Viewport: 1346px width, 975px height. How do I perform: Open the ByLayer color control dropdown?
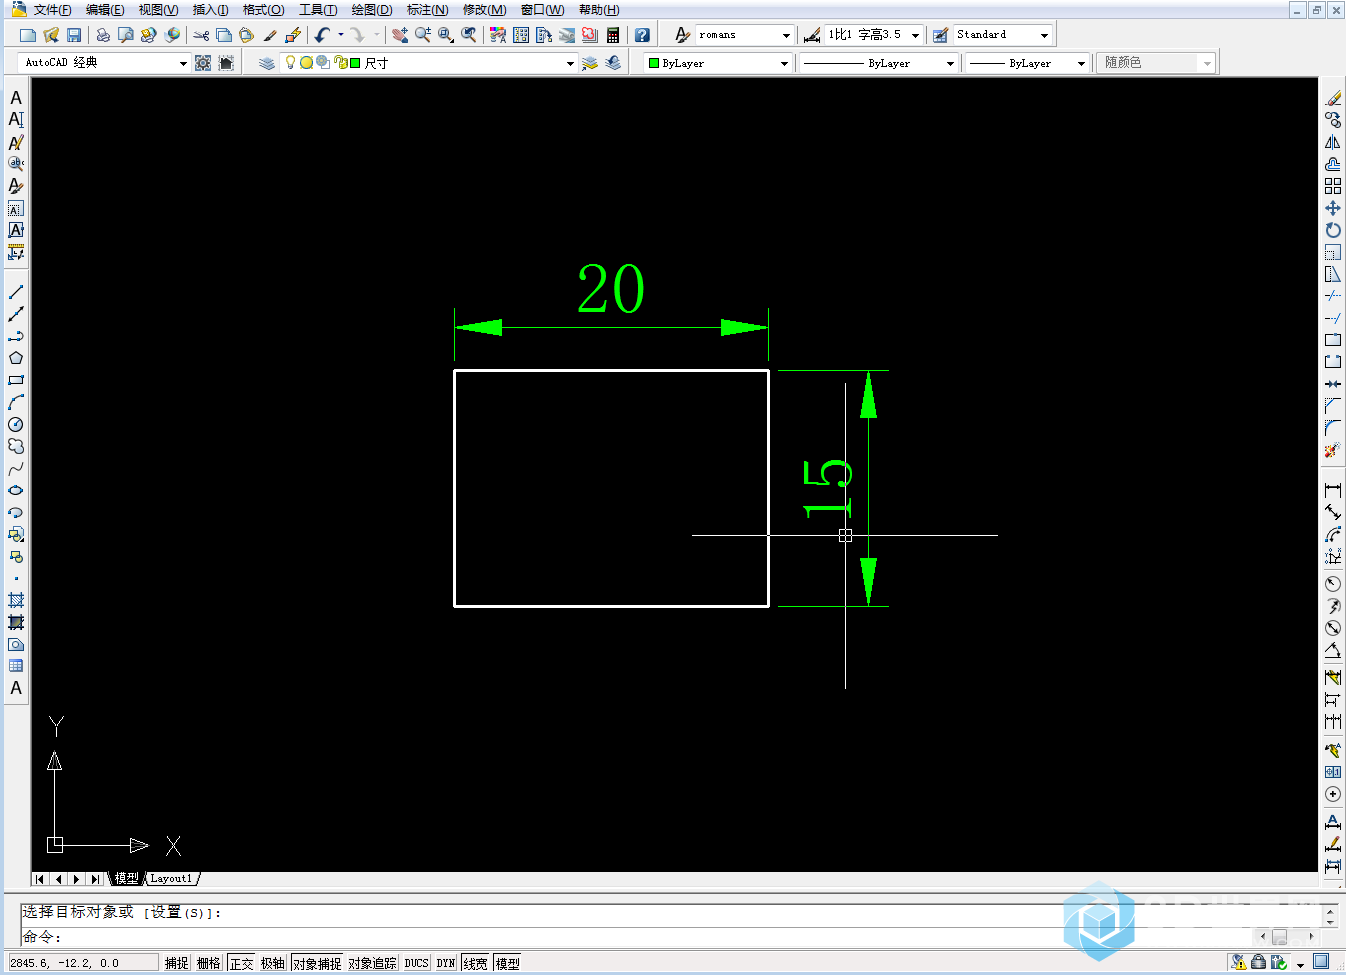tap(784, 63)
